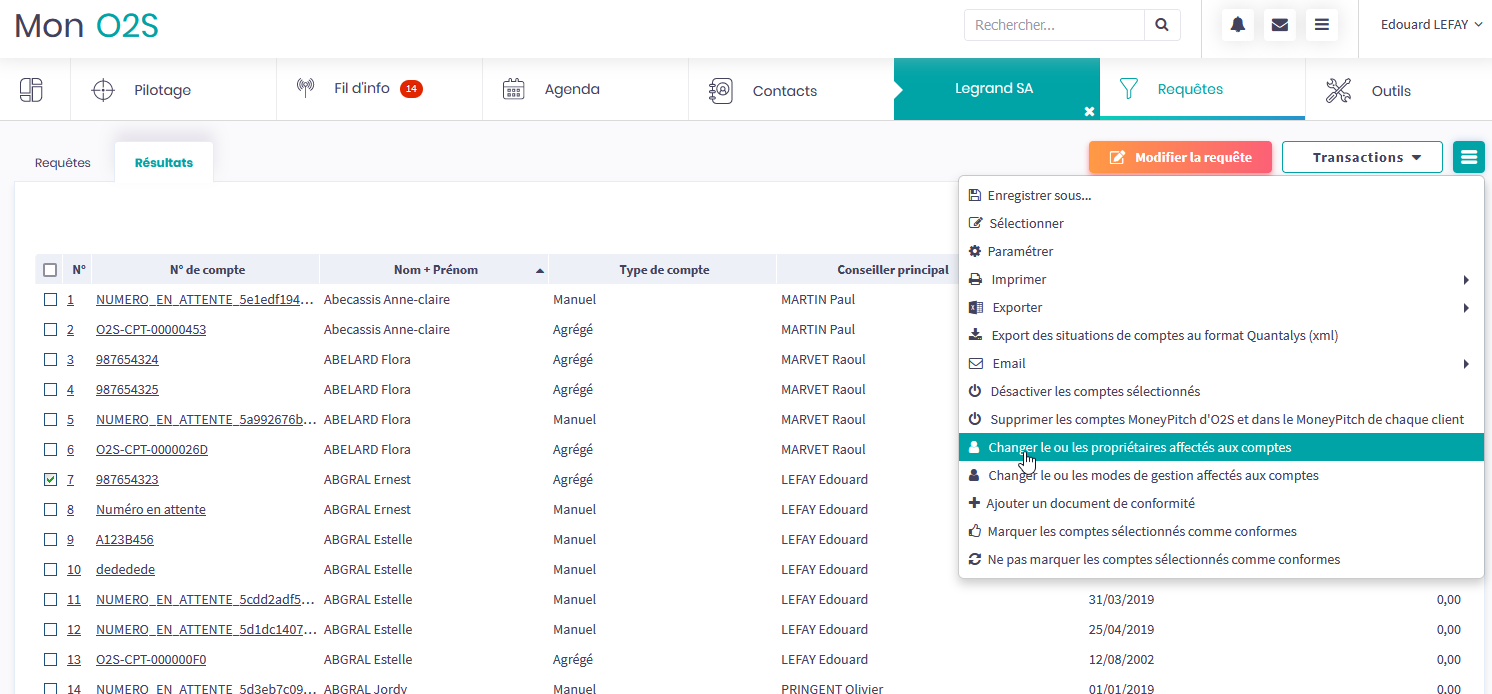Open the Edouard LEFAY user dropdown
This screenshot has height=694, width=1492.
pyautogui.click(x=1431, y=25)
